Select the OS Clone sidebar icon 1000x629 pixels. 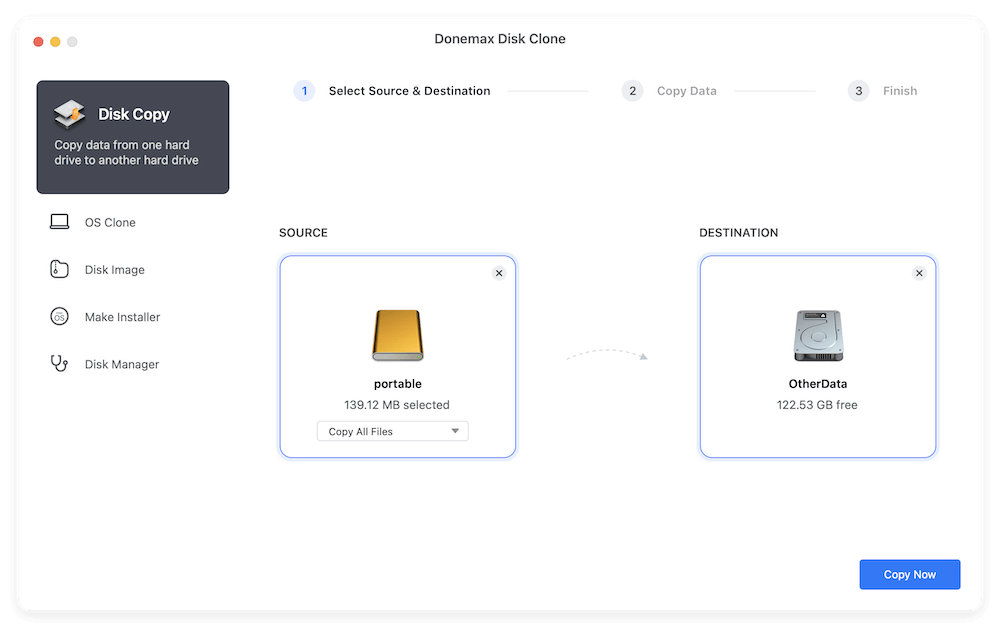coord(60,222)
